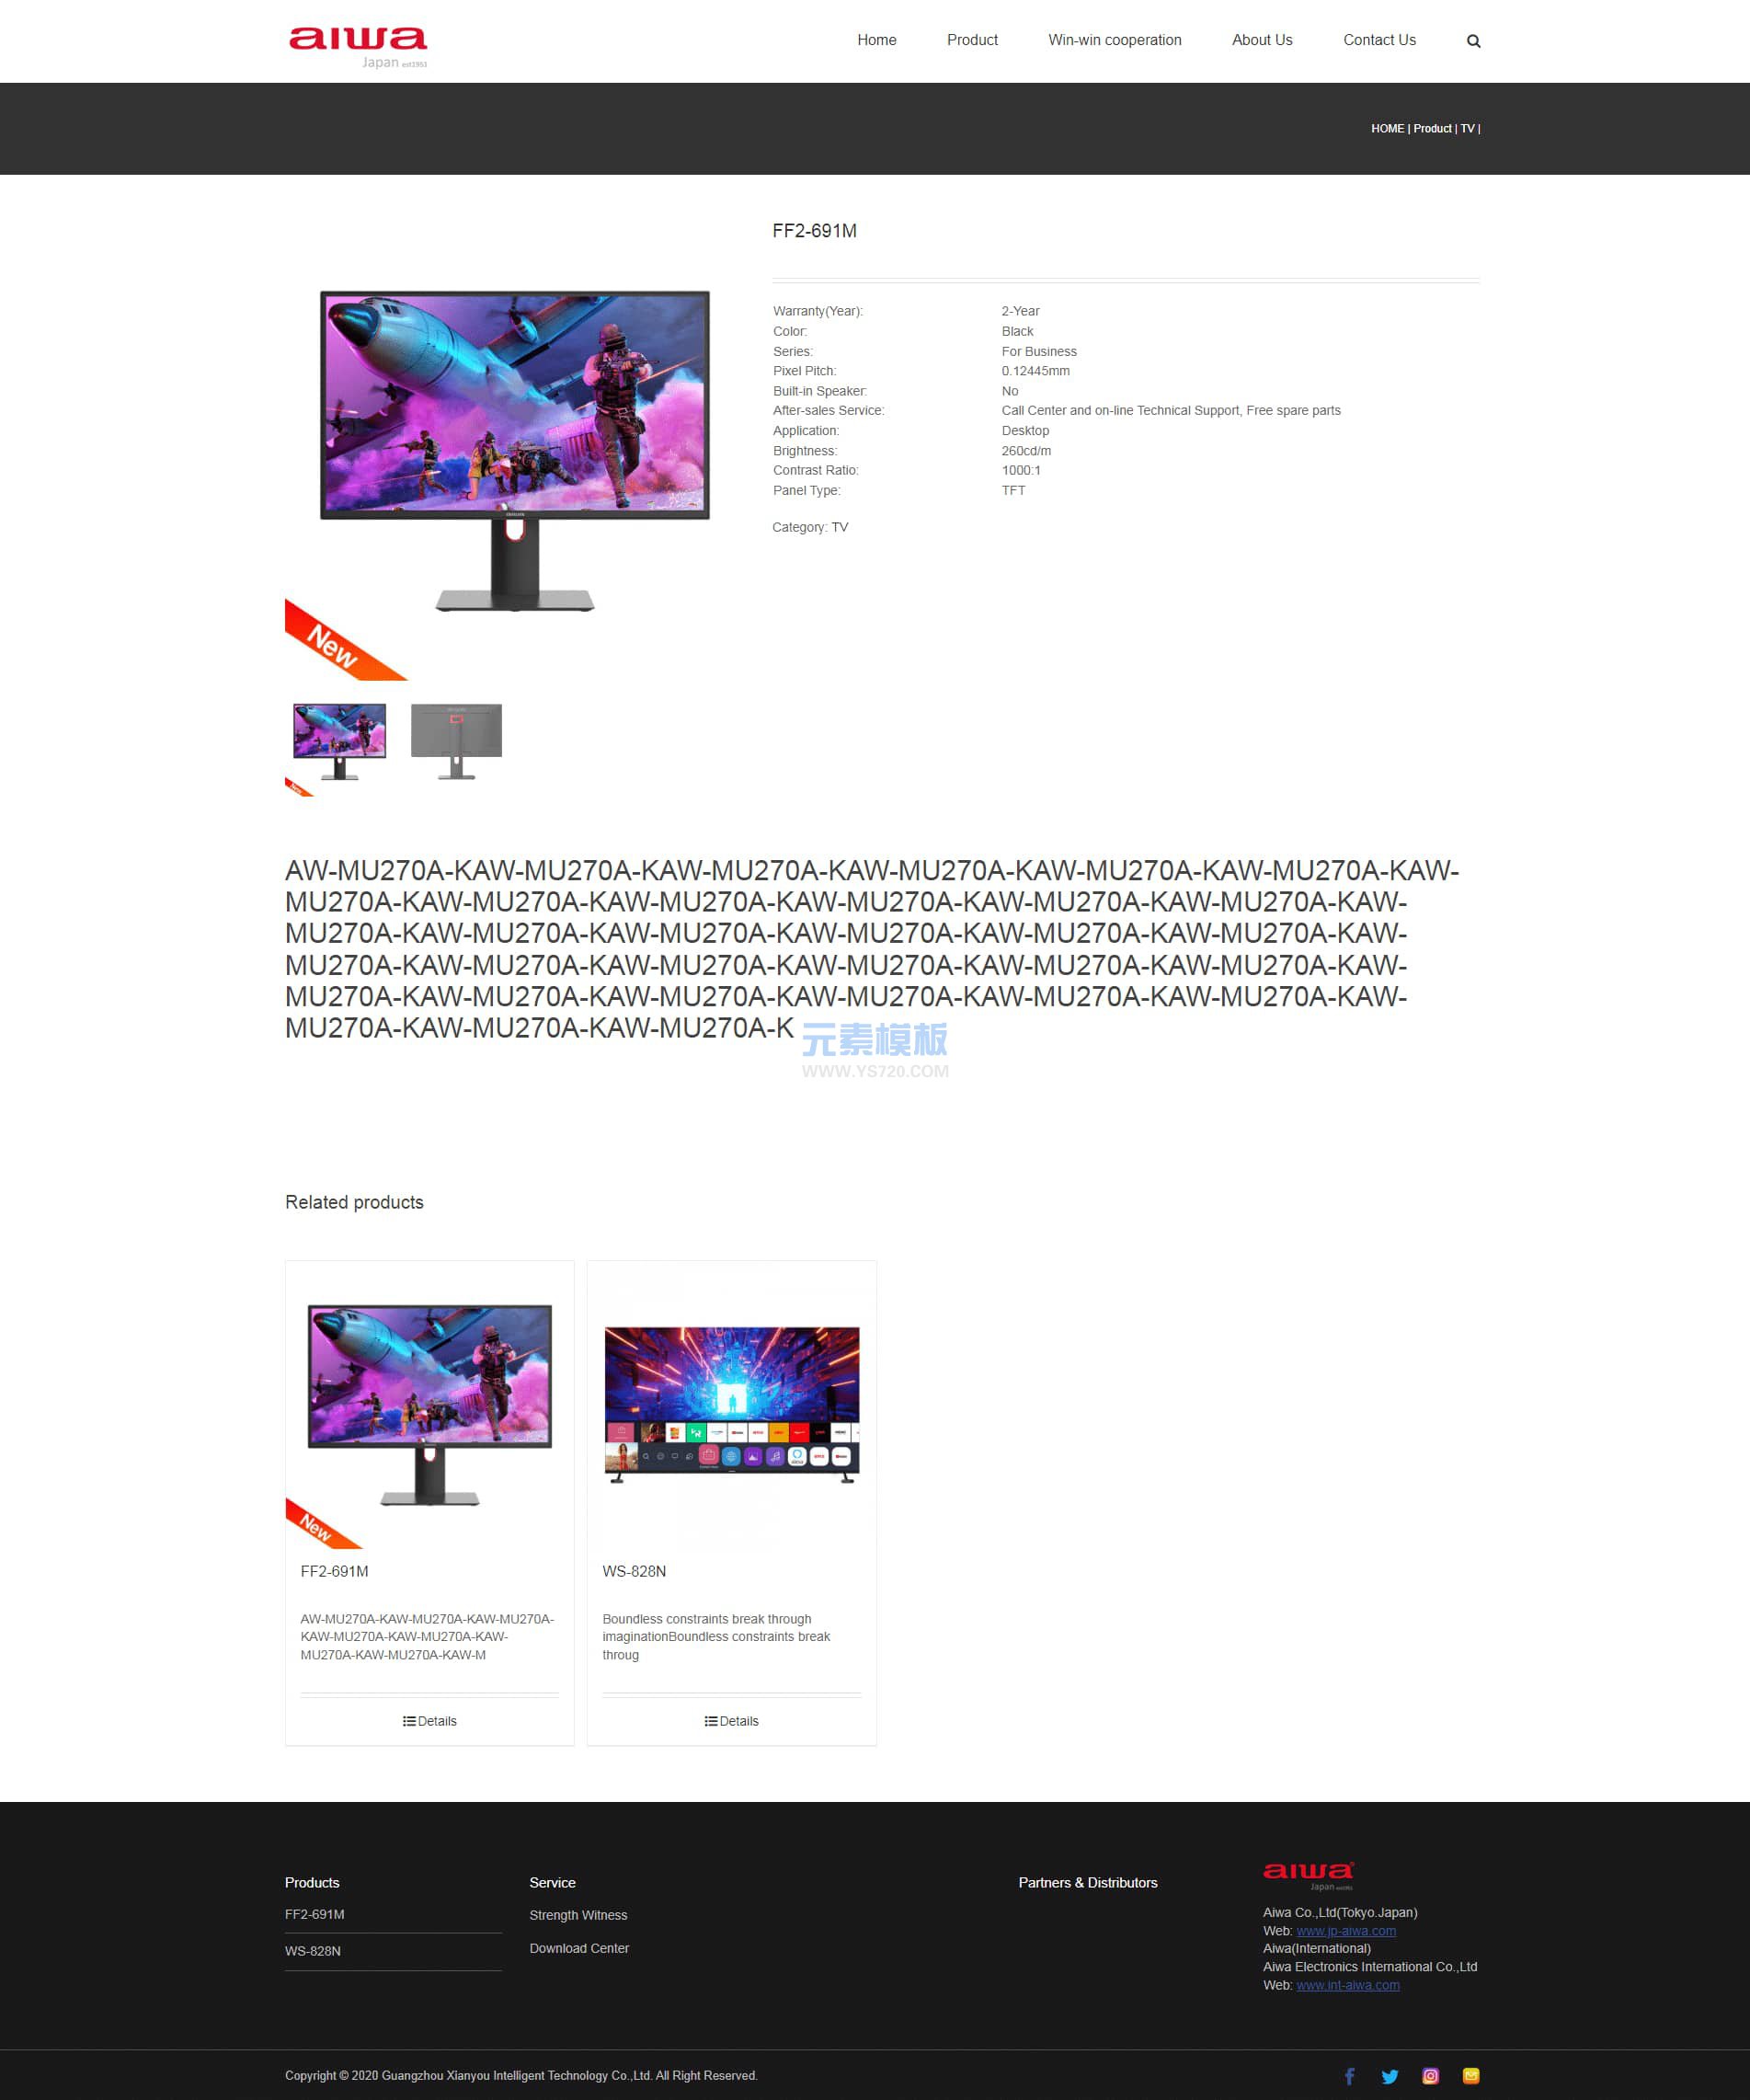
Task: Select the rear-view monitor thumbnail
Action: point(456,742)
